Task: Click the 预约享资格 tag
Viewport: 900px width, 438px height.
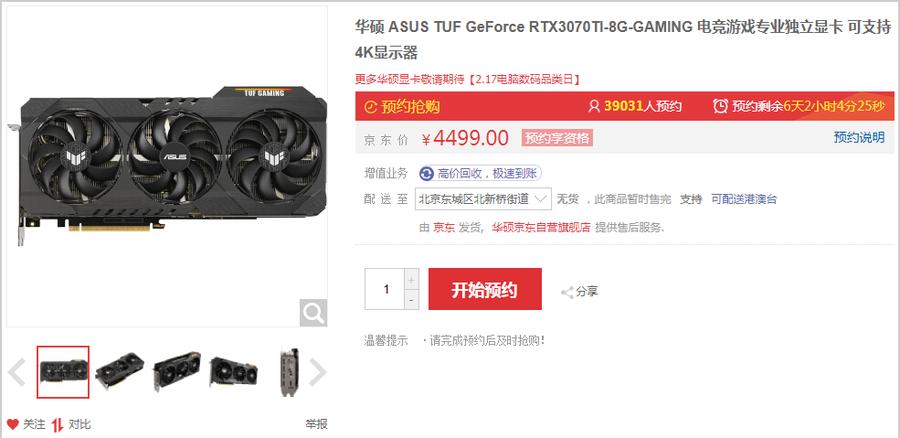Action: point(557,138)
